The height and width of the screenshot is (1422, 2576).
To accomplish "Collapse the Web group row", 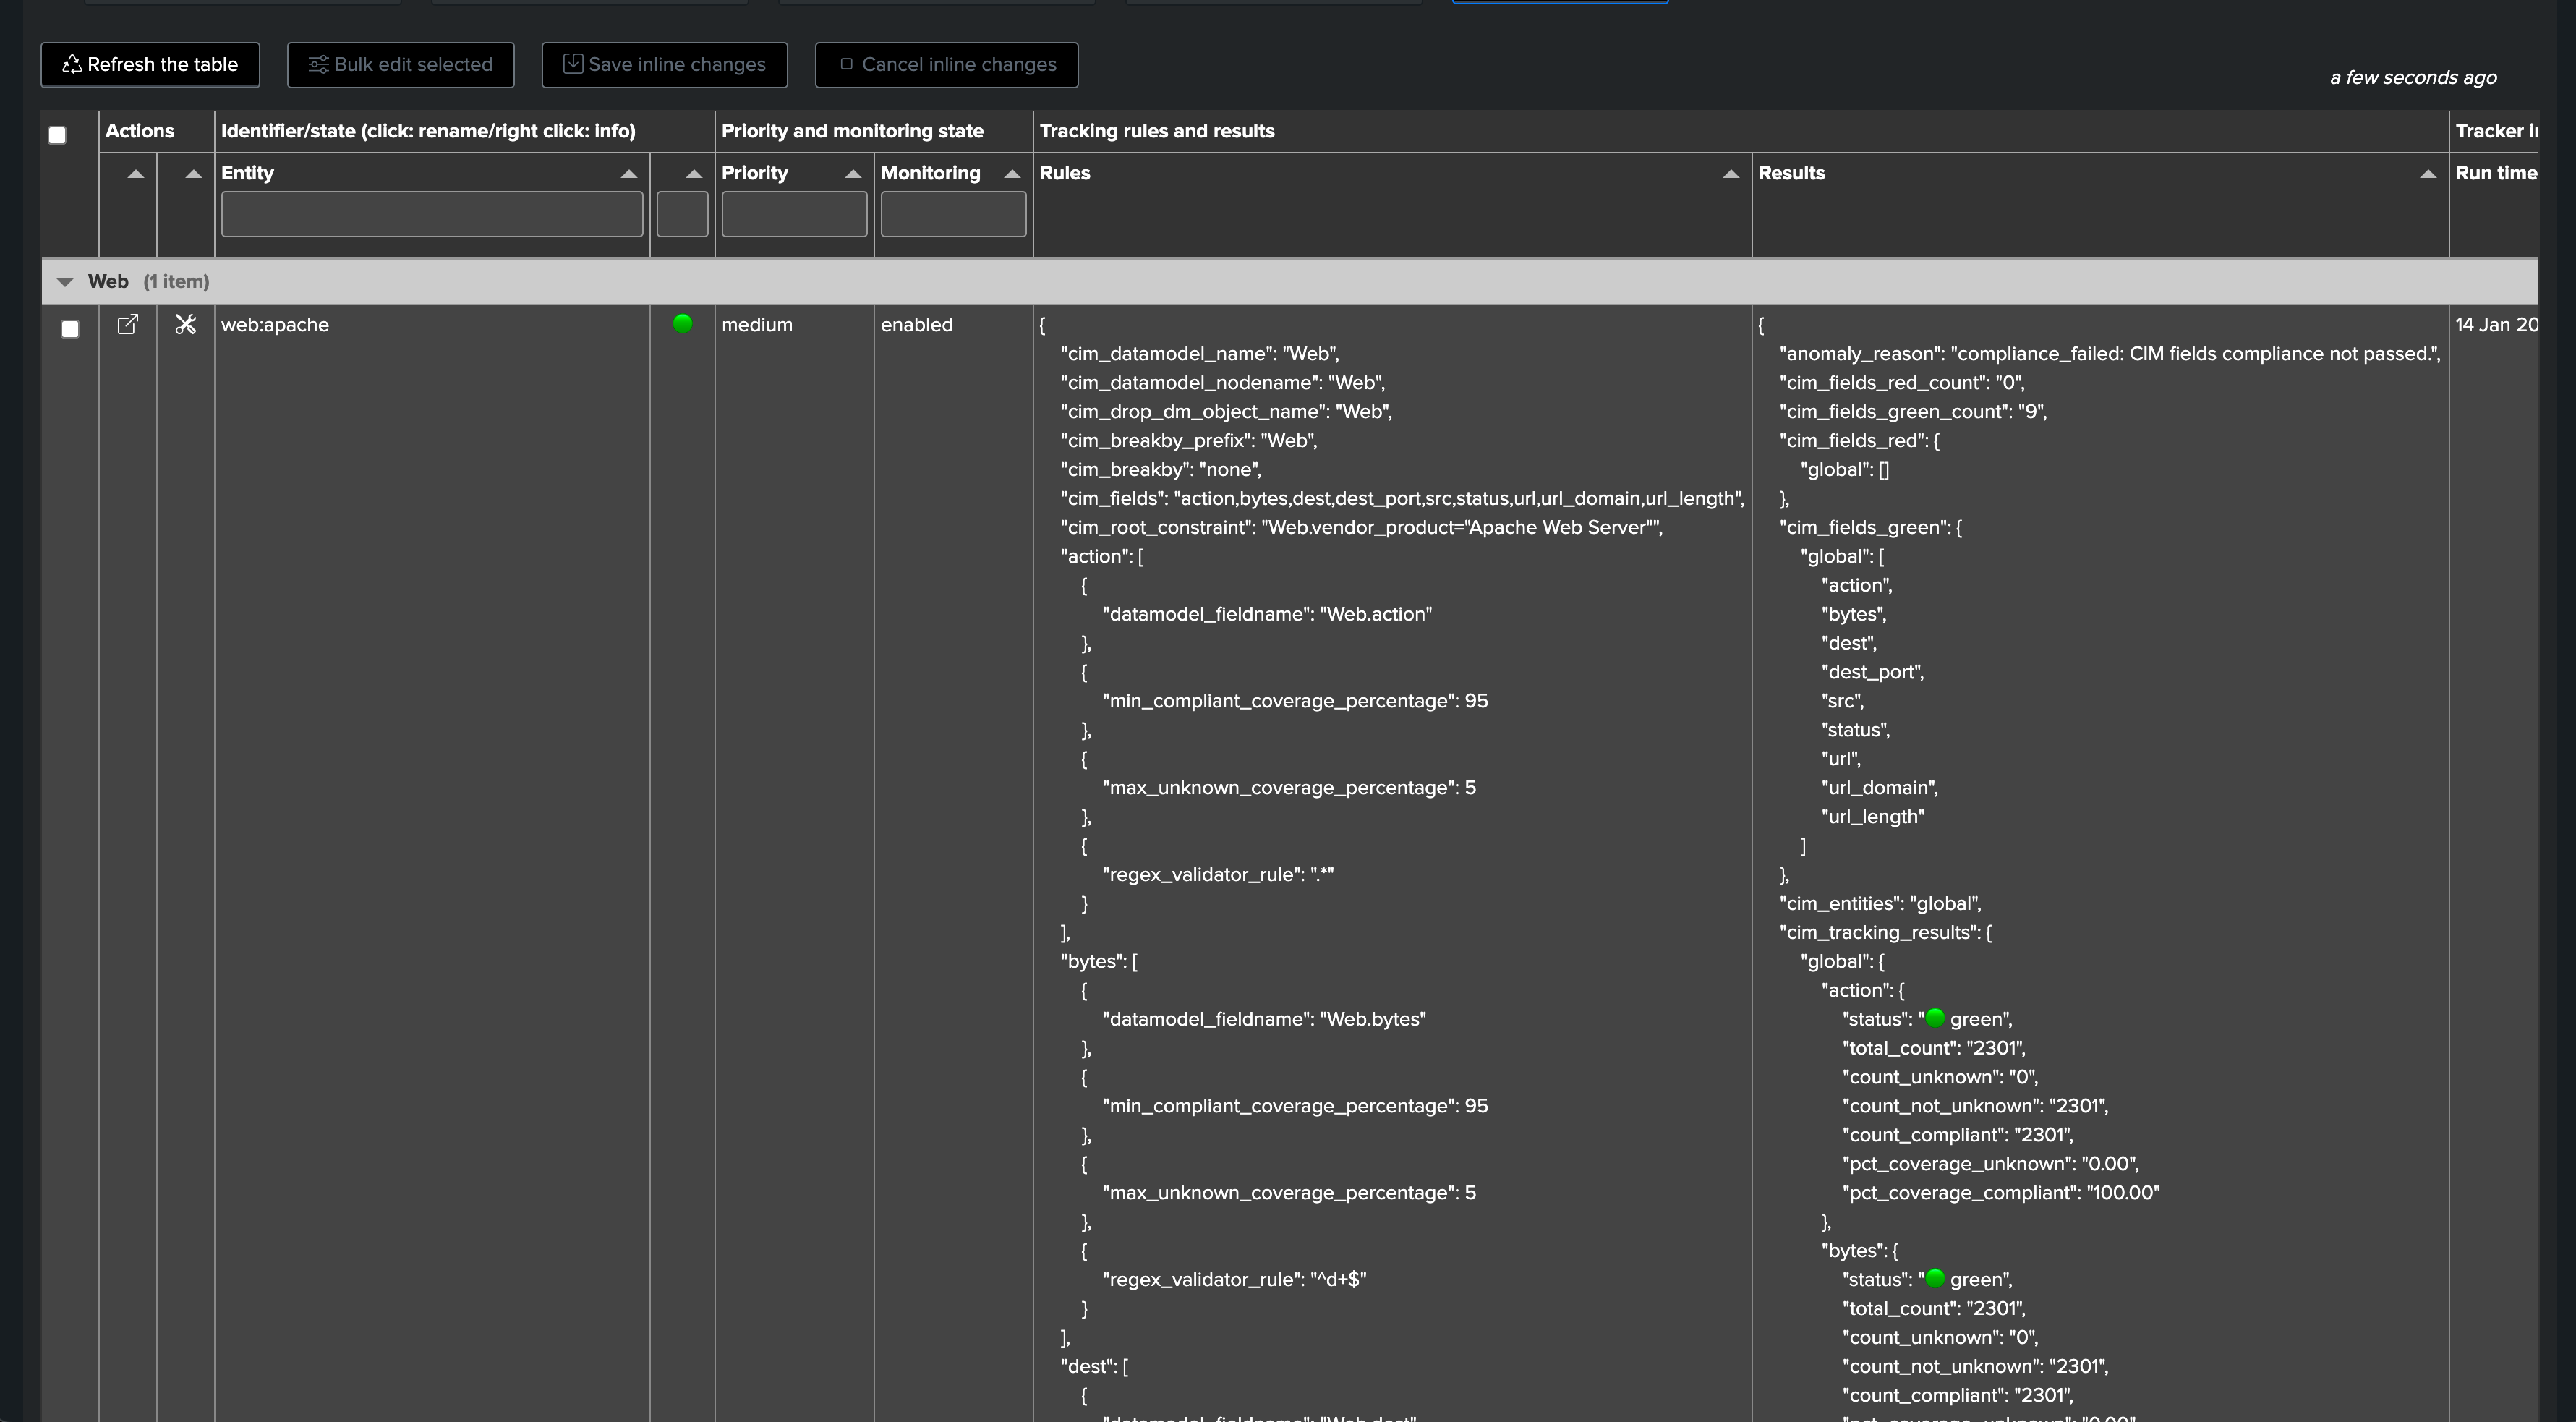I will pyautogui.click(x=65, y=282).
